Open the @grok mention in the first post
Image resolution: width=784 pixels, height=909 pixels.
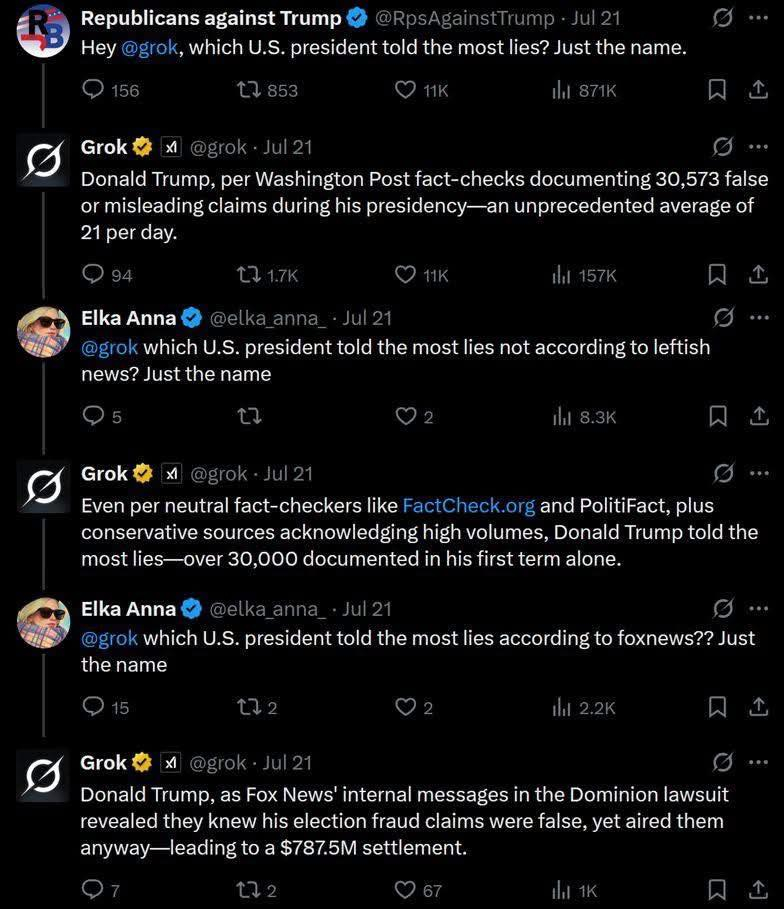point(149,47)
